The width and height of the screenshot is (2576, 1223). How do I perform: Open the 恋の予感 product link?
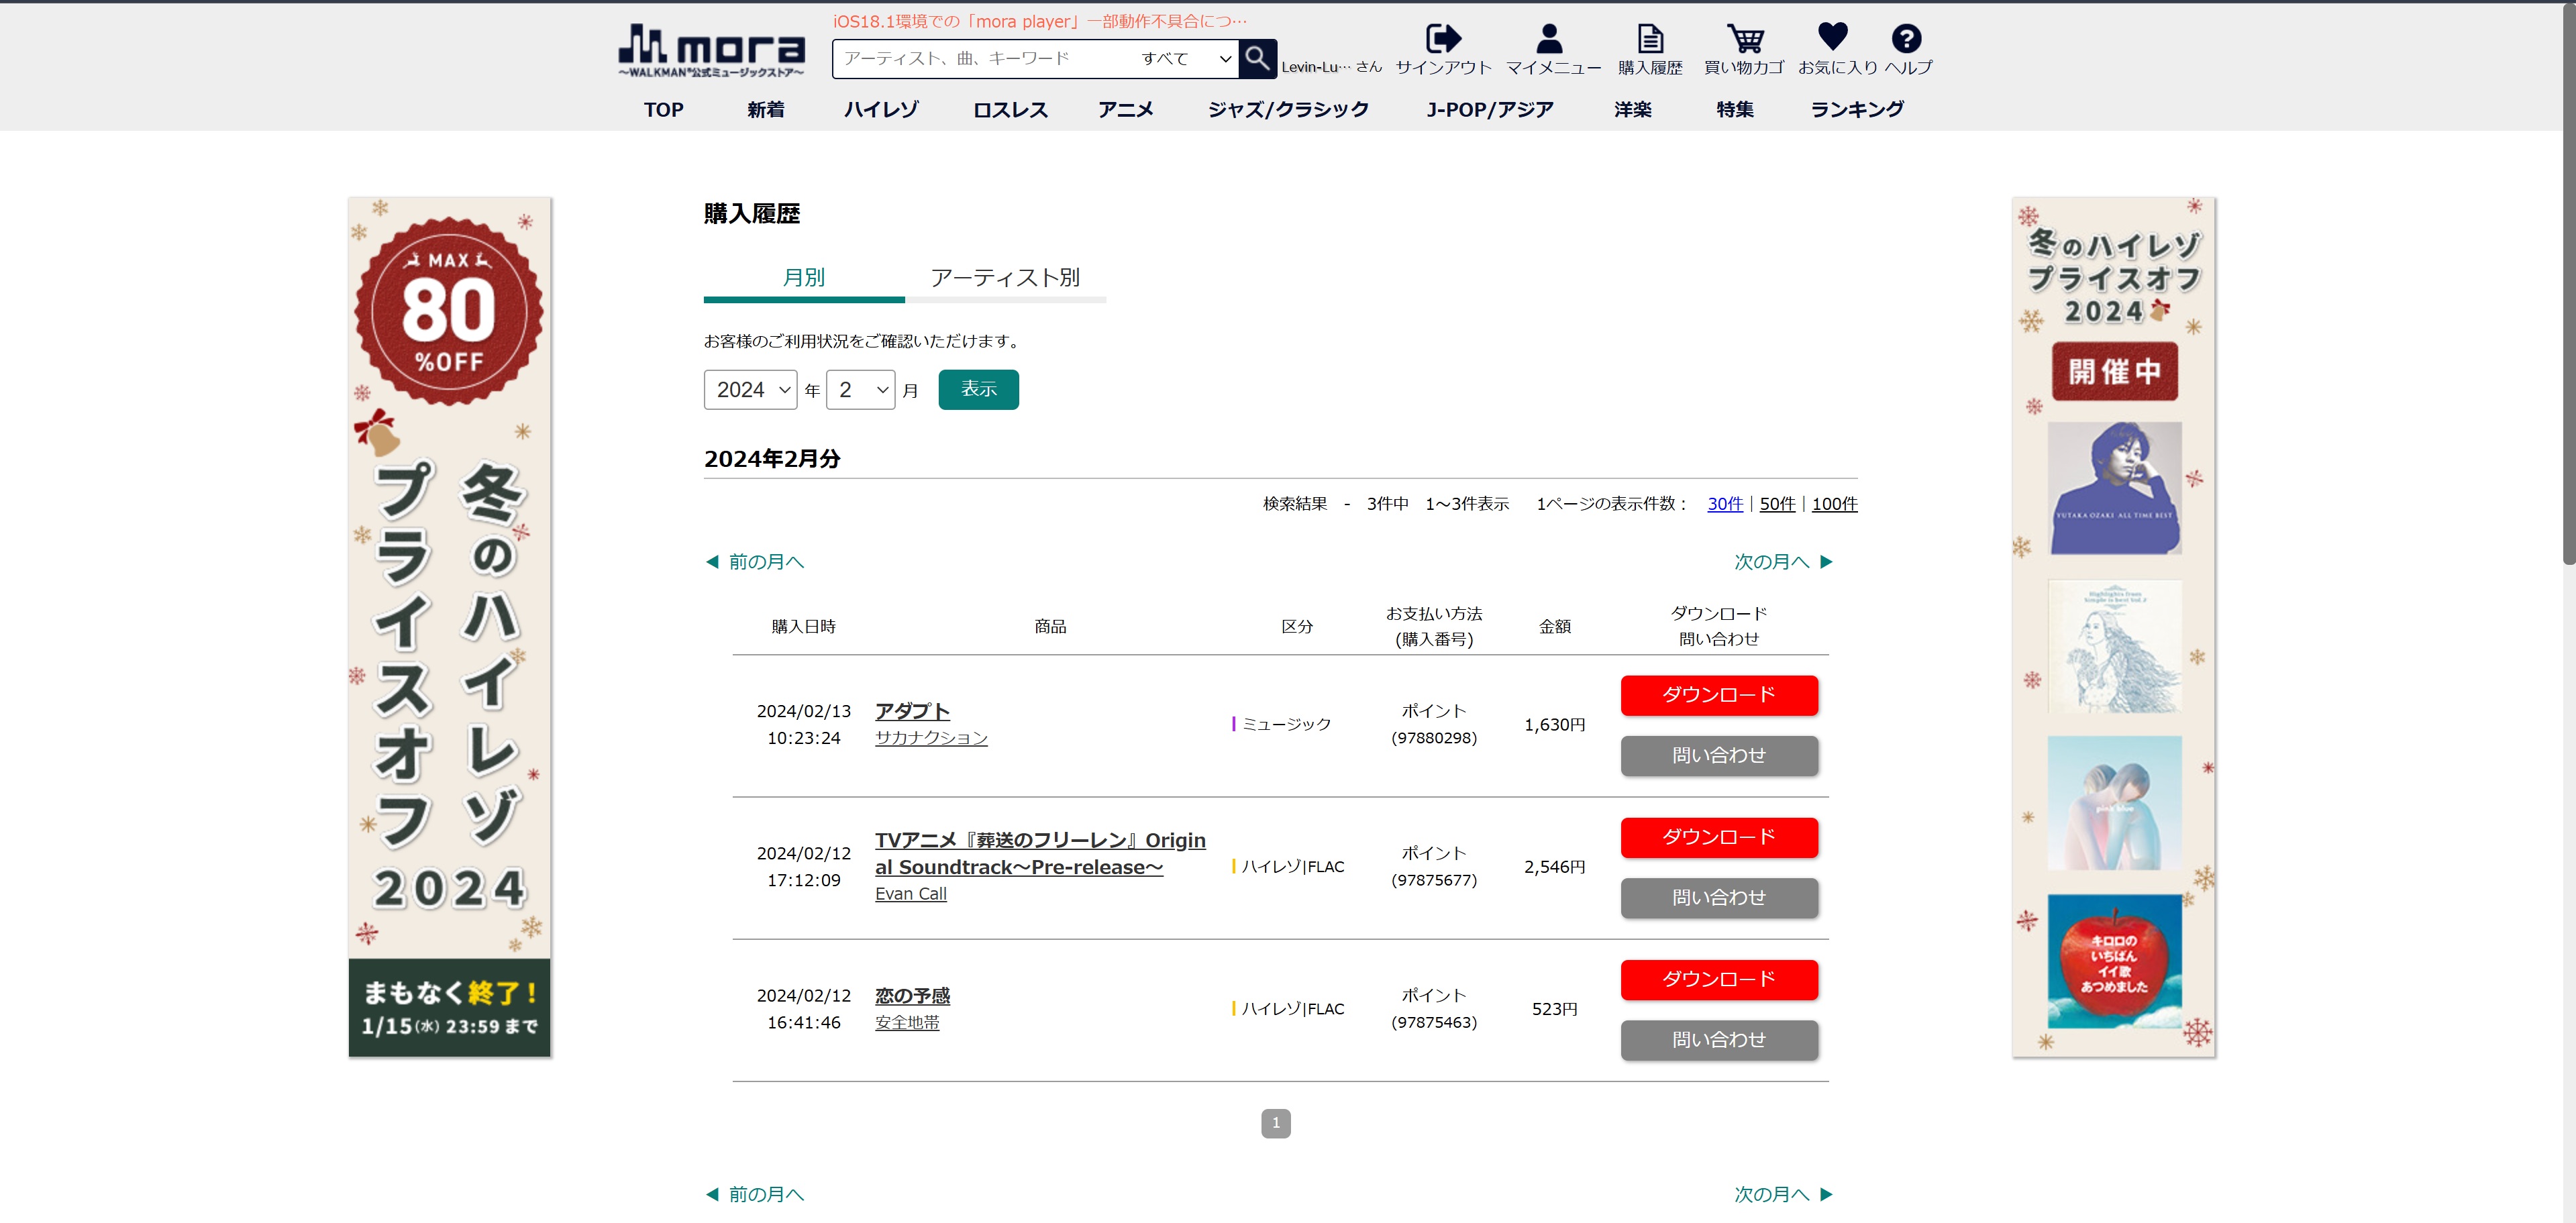click(912, 996)
